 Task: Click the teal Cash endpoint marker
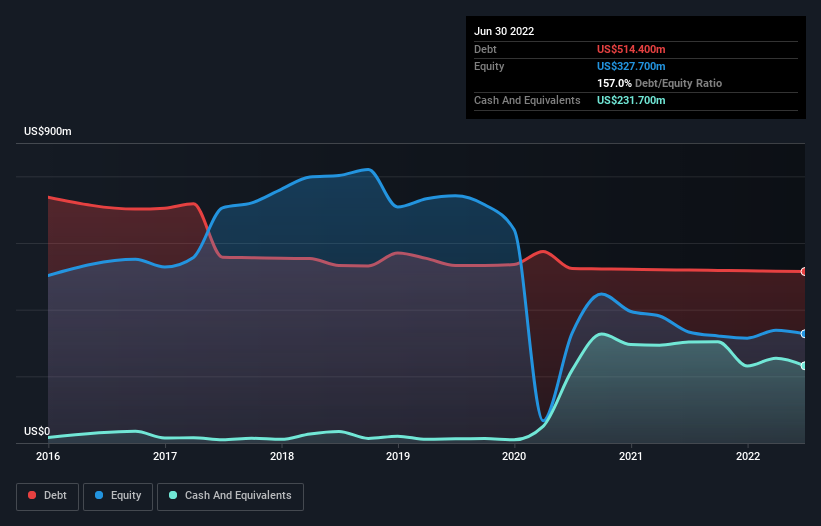(804, 366)
